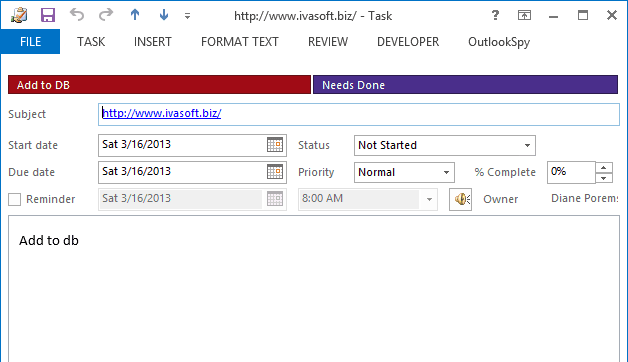The width and height of the screenshot is (628, 362).
Task: Click in the task notes body area
Action: (x=314, y=289)
